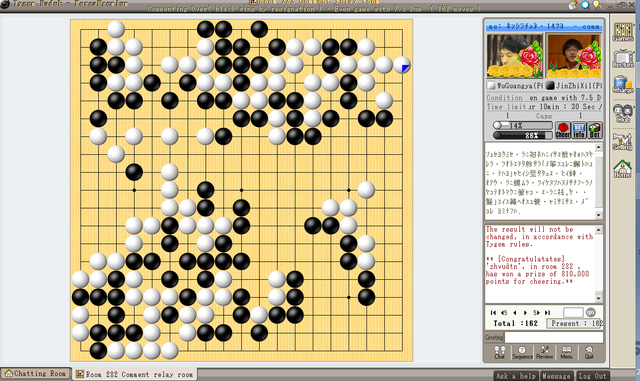Open the Setting tools sidebar icon
This screenshot has width=640, height=381.
tap(623, 141)
